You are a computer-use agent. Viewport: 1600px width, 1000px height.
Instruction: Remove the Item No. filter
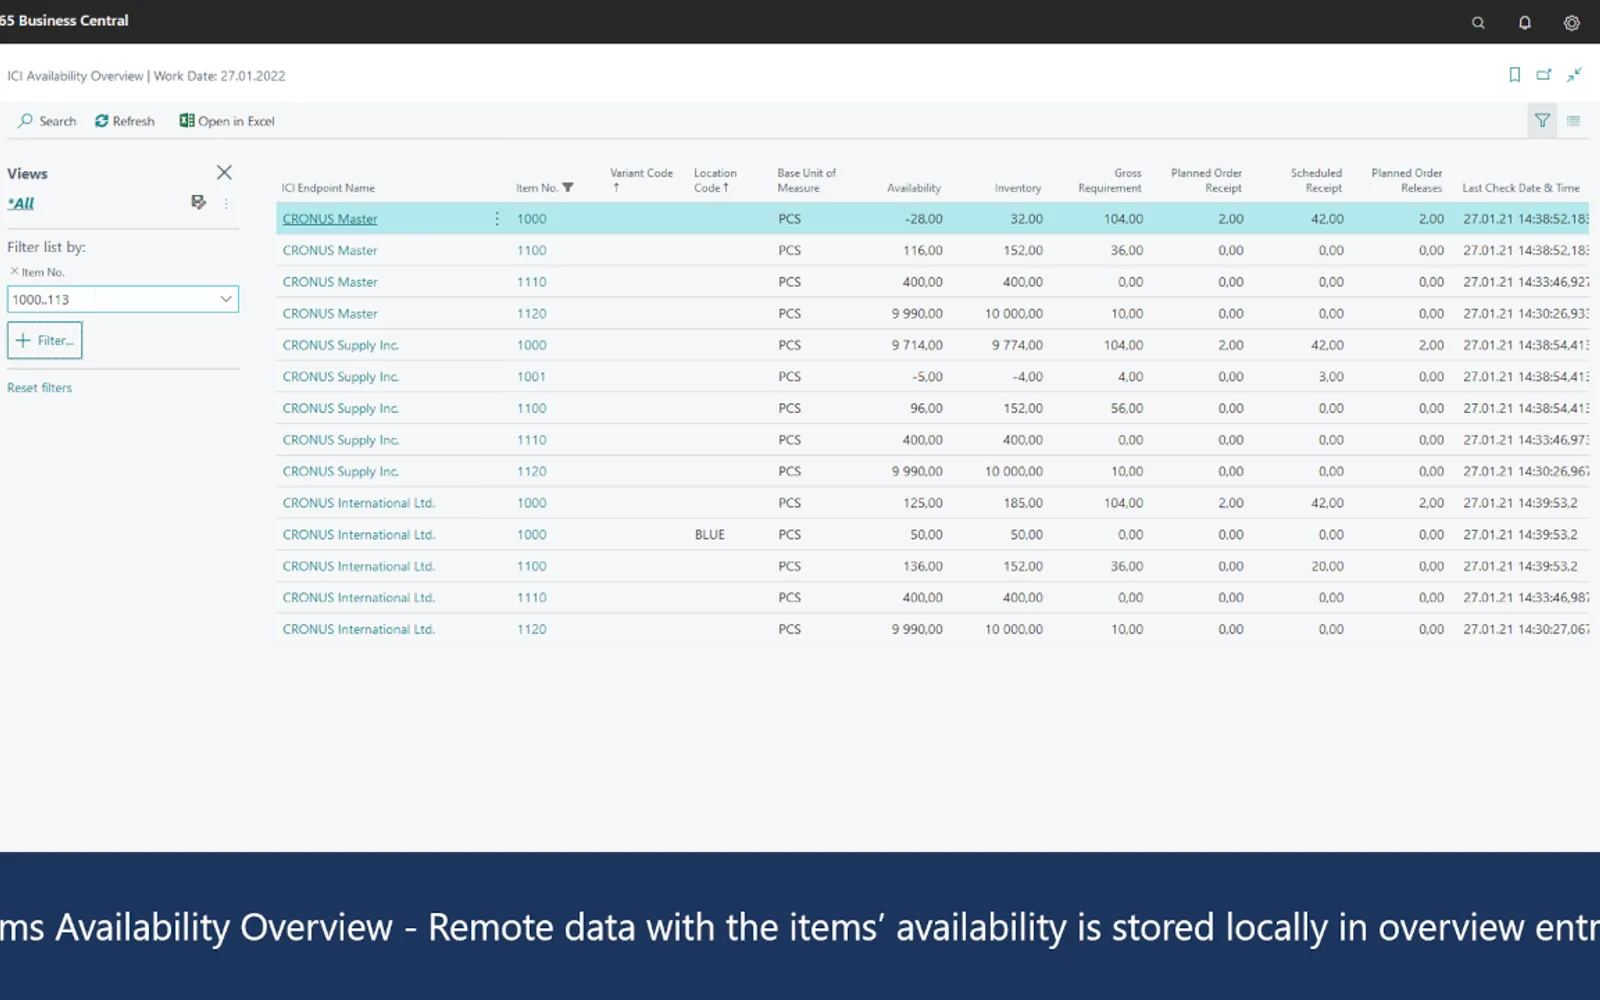click(14, 271)
